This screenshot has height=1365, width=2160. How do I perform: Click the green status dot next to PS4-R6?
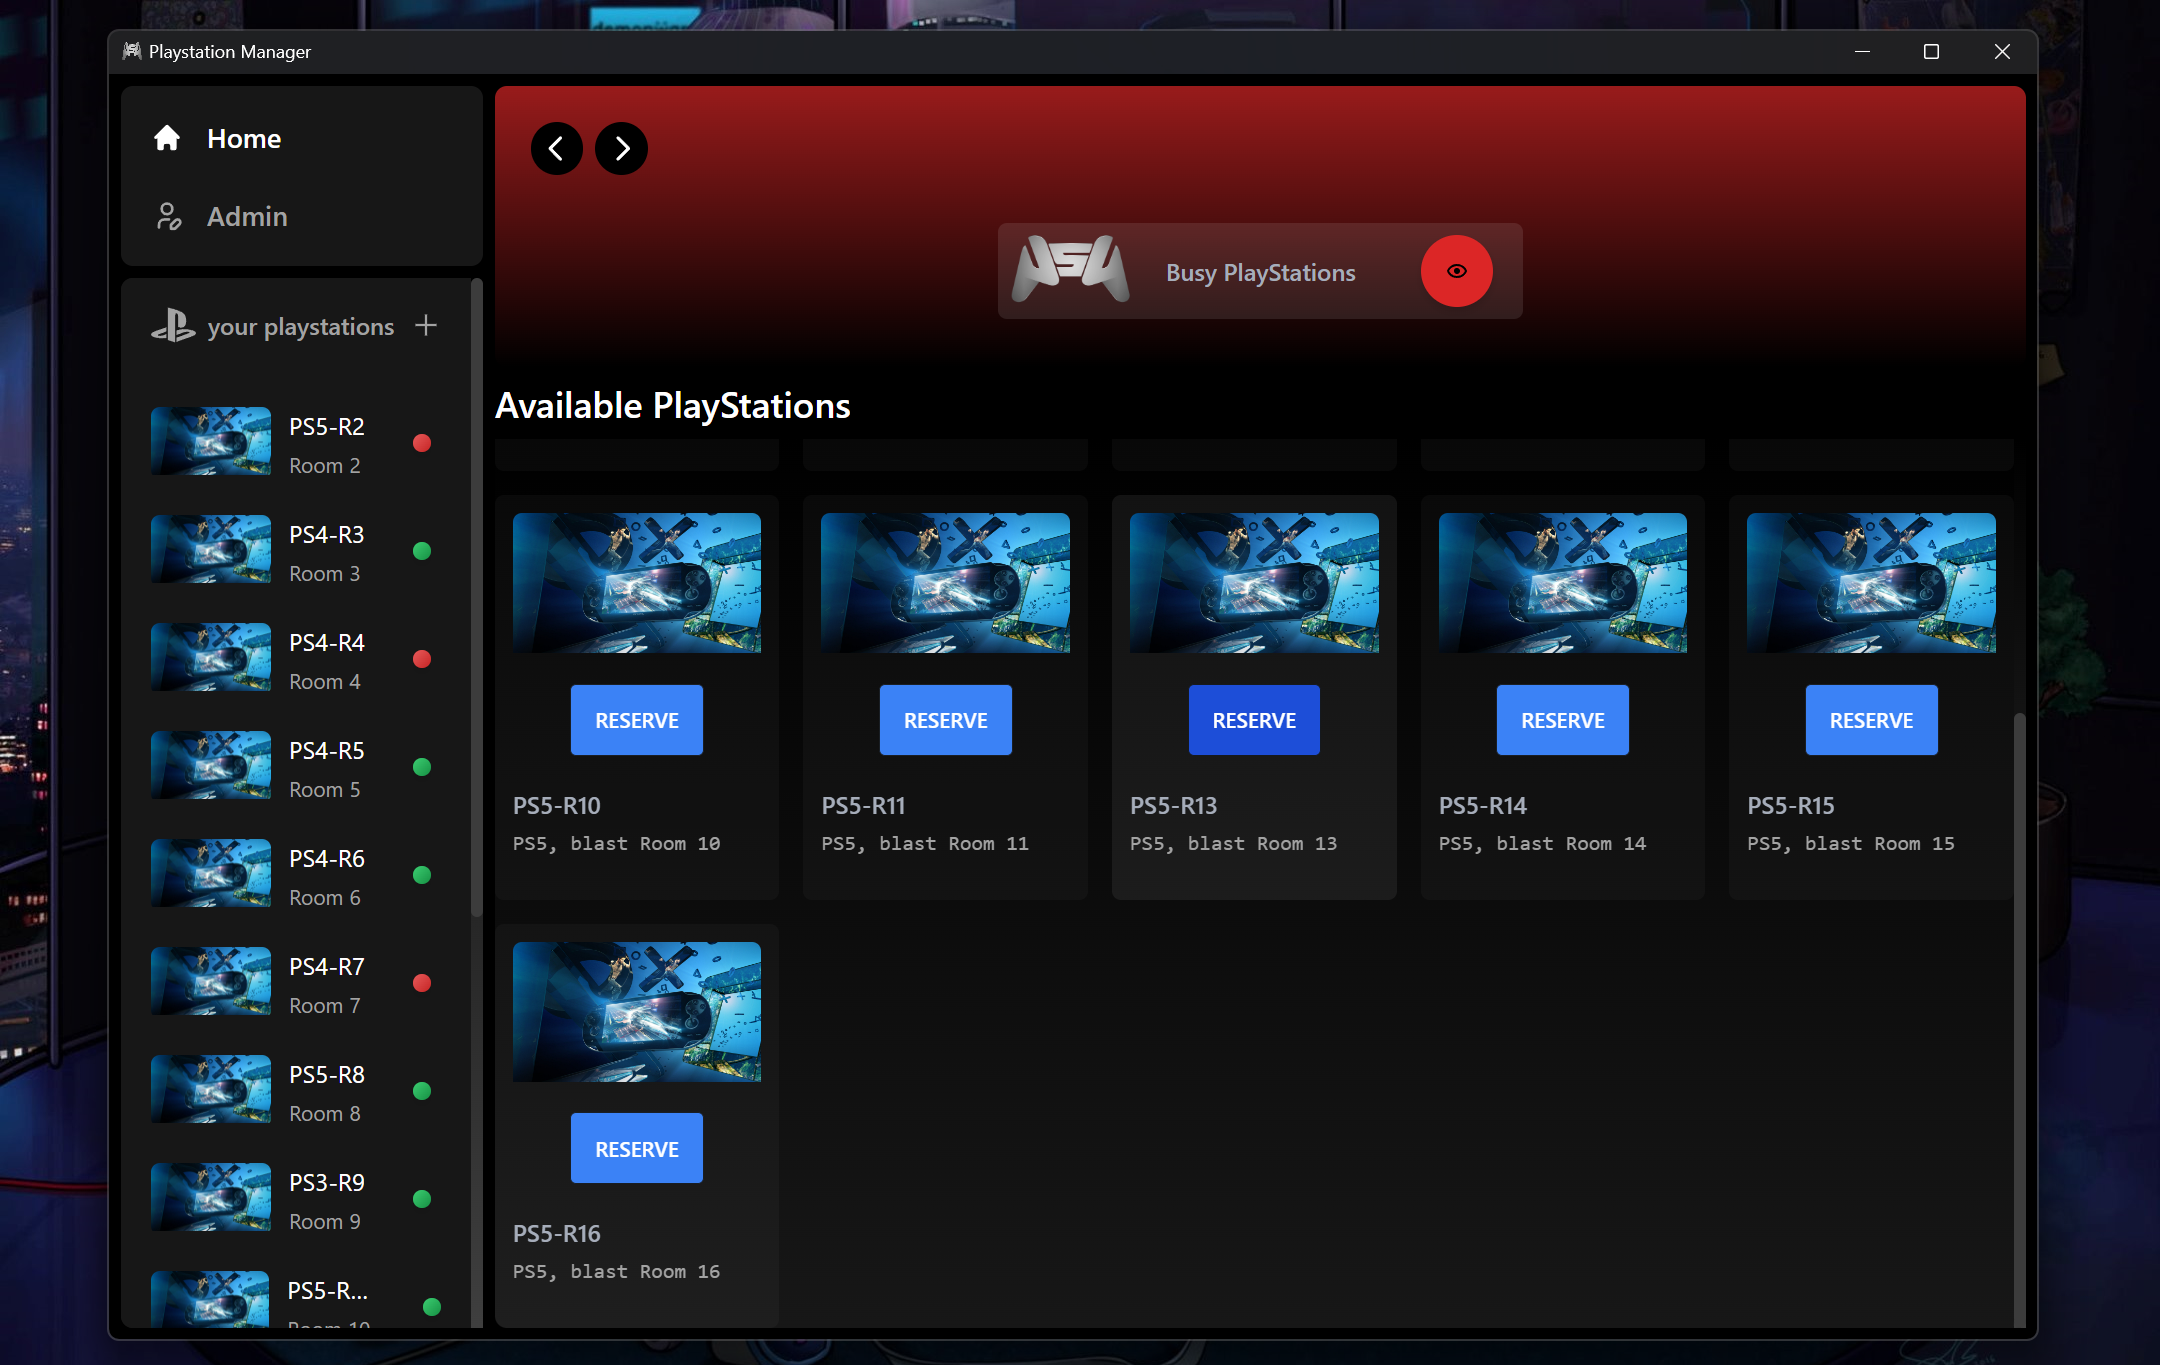(x=422, y=875)
